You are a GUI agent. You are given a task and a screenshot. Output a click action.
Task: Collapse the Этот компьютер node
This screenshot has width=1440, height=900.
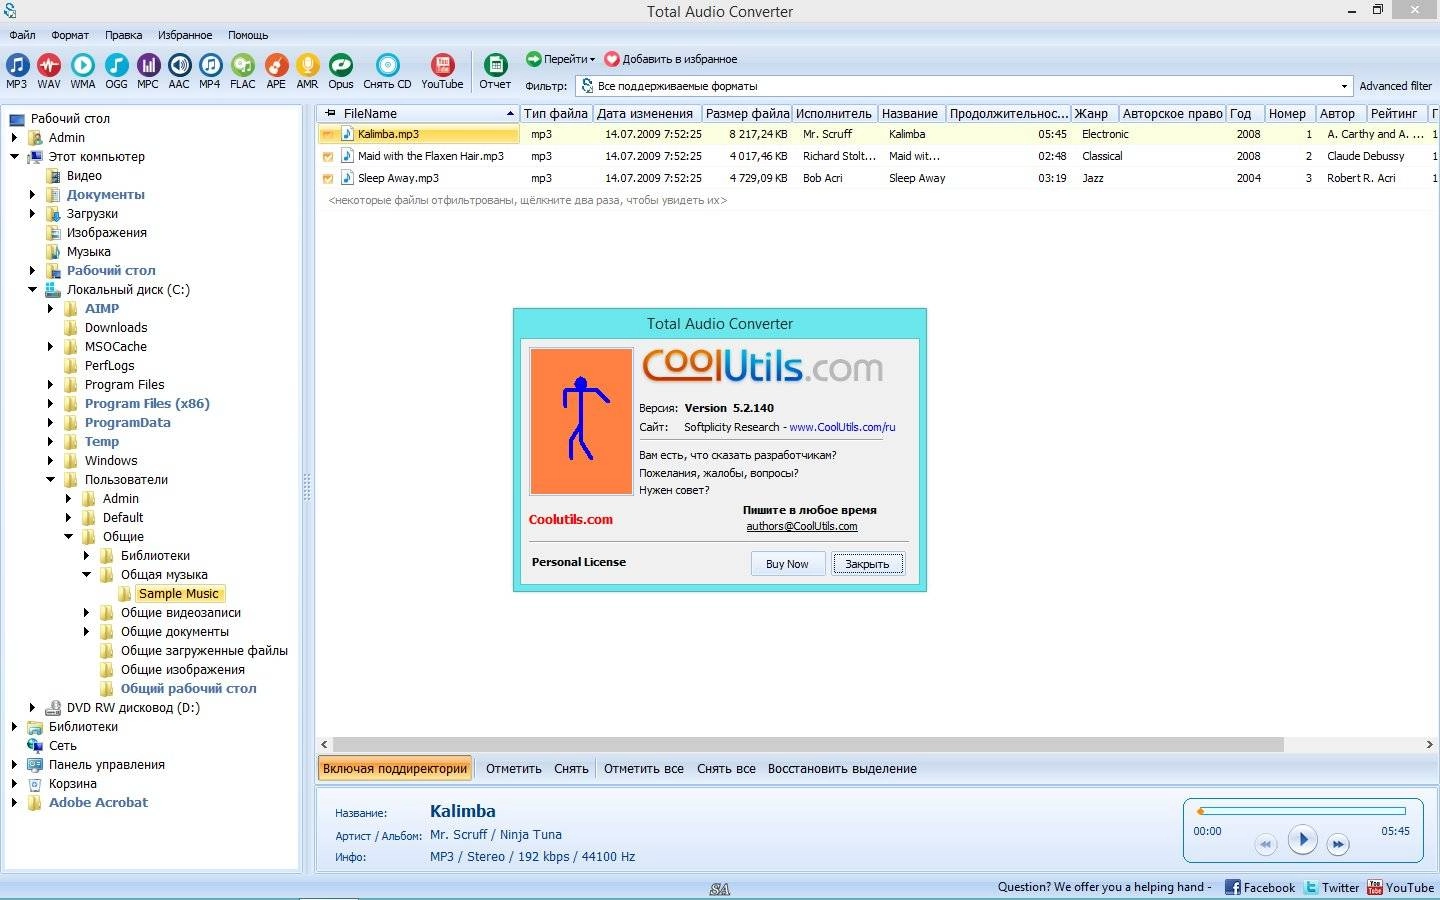coord(15,156)
